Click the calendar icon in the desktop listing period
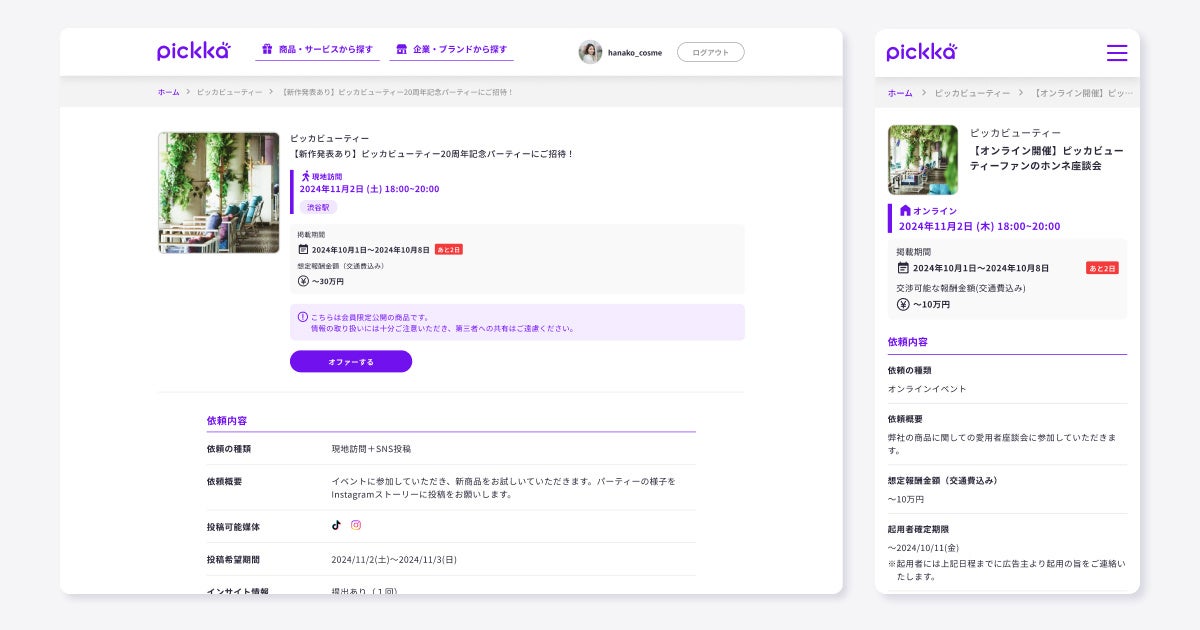The width and height of the screenshot is (1200, 630). coord(303,249)
